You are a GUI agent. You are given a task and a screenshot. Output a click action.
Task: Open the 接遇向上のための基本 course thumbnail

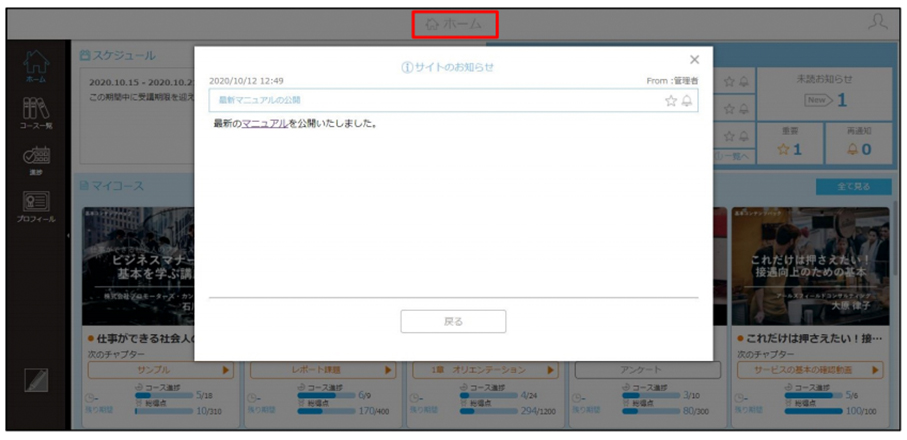point(810,266)
